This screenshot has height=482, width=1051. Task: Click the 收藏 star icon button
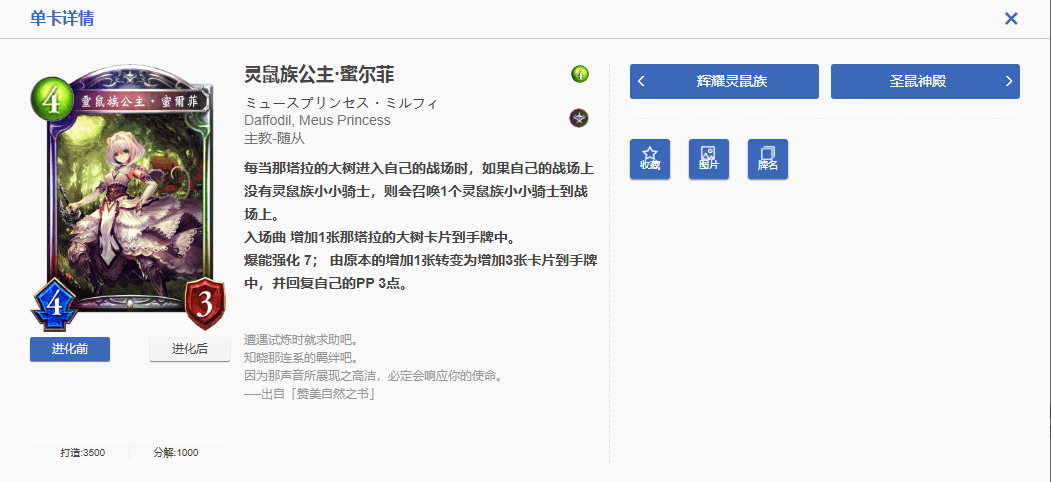[650, 159]
